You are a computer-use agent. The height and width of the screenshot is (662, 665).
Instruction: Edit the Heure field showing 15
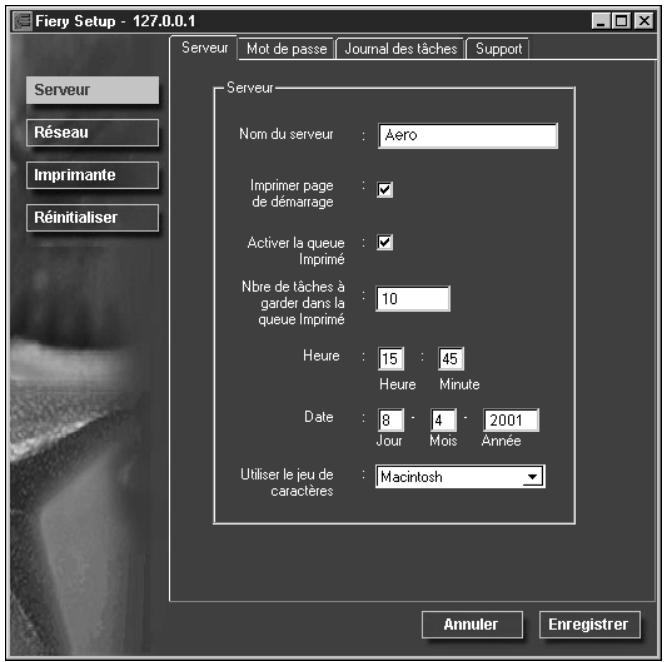pos(391,359)
